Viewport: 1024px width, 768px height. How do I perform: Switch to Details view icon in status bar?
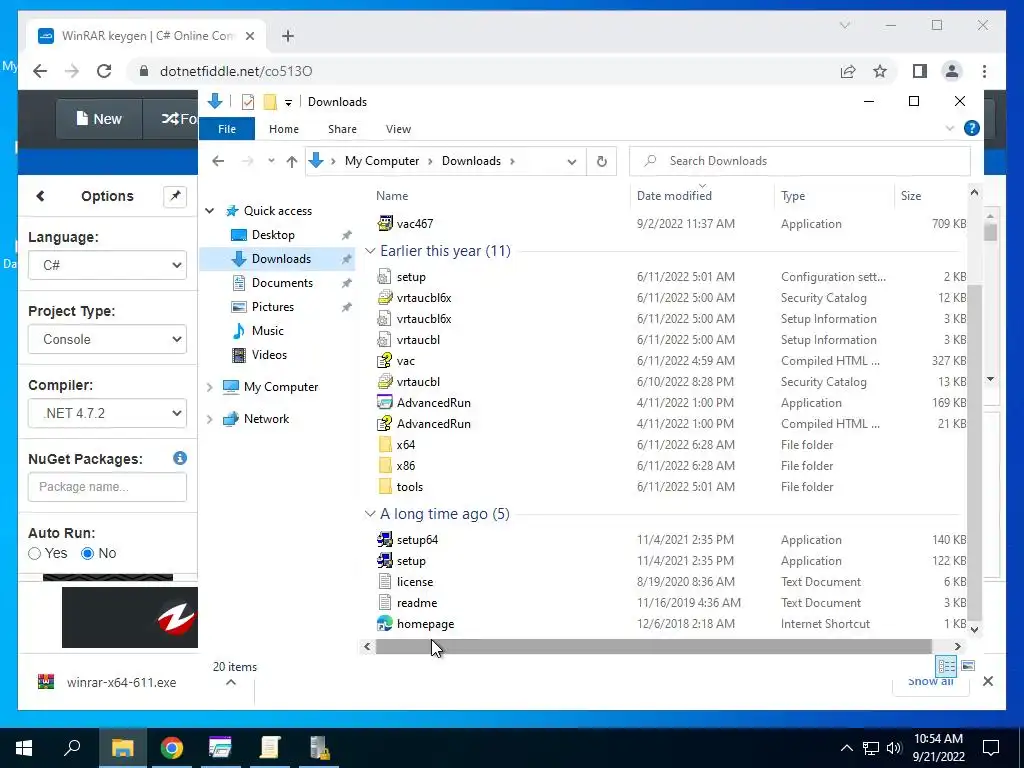[x=946, y=666]
